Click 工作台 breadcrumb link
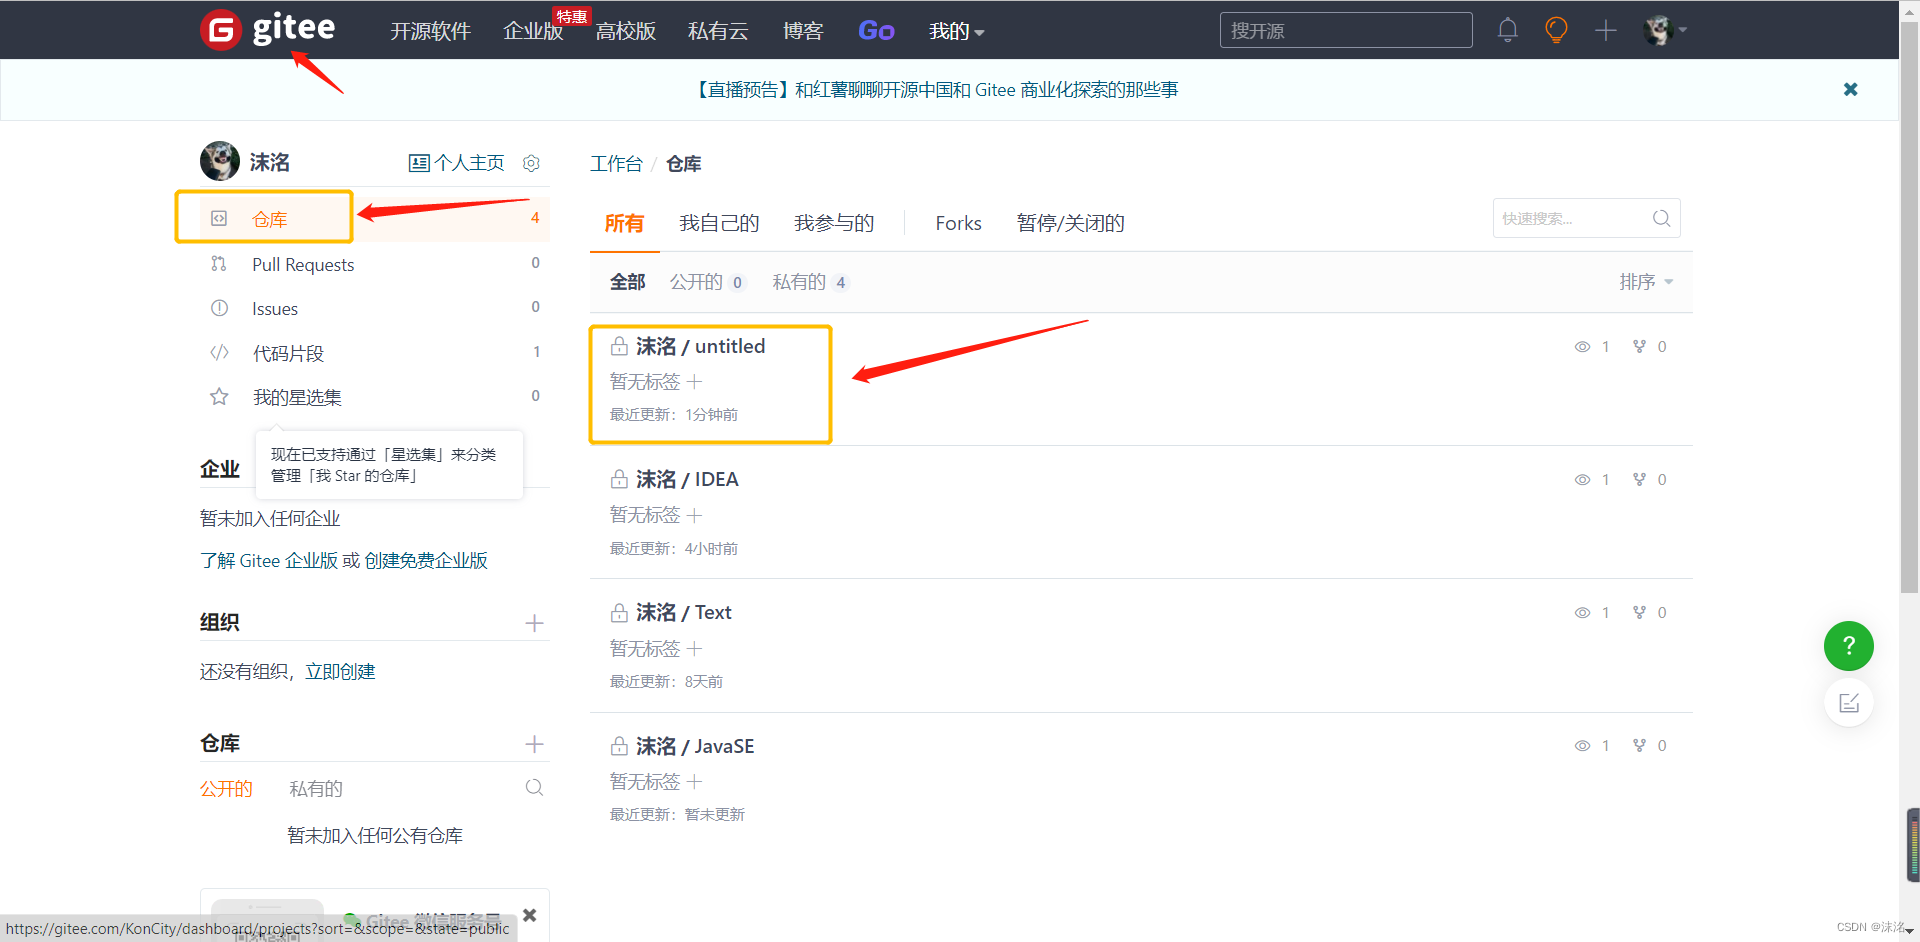Image resolution: width=1920 pixels, height=942 pixels. (616, 164)
